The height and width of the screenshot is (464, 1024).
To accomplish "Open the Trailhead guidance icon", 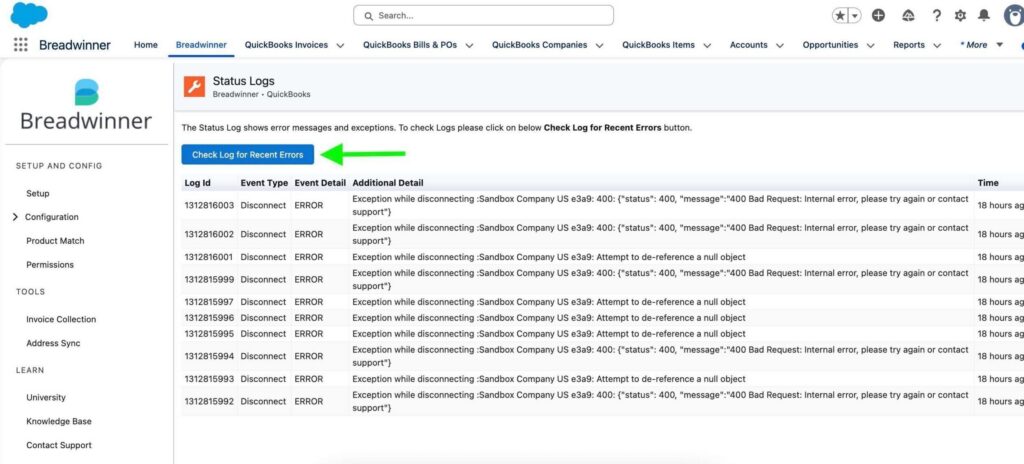I will 908,16.
